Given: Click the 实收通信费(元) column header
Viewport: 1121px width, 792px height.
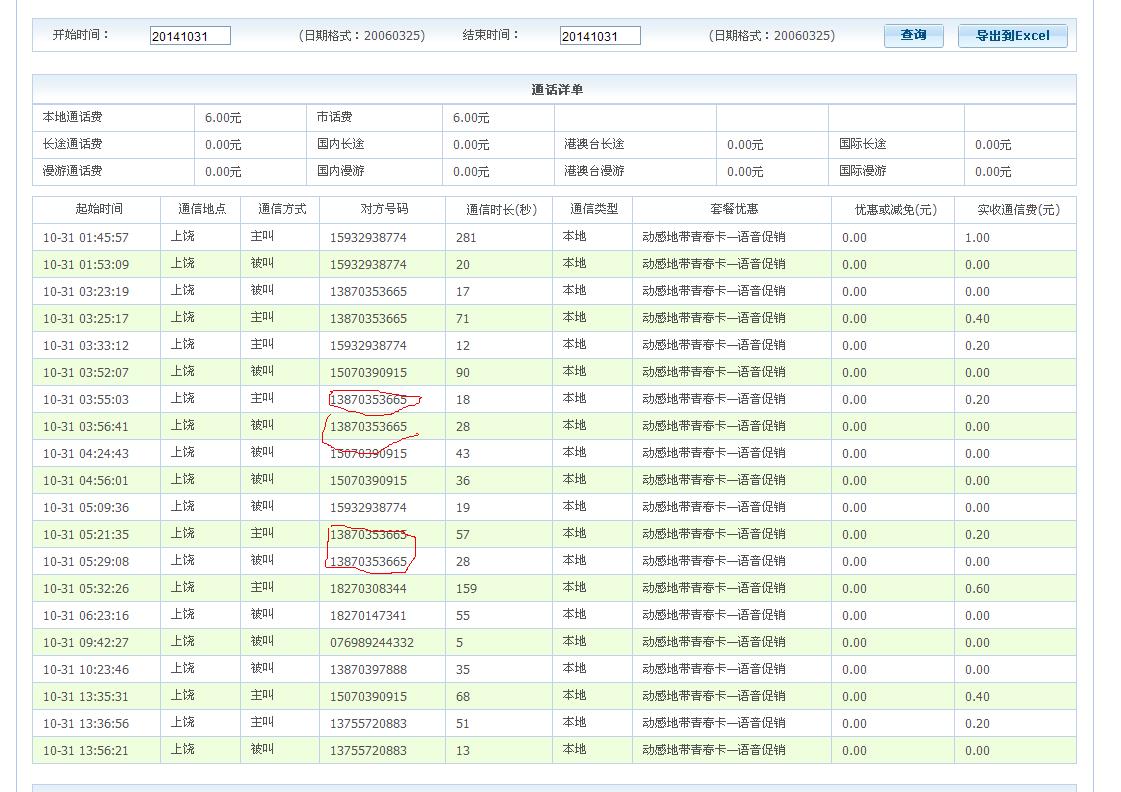Looking at the screenshot, I should pyautogui.click(x=1018, y=210).
